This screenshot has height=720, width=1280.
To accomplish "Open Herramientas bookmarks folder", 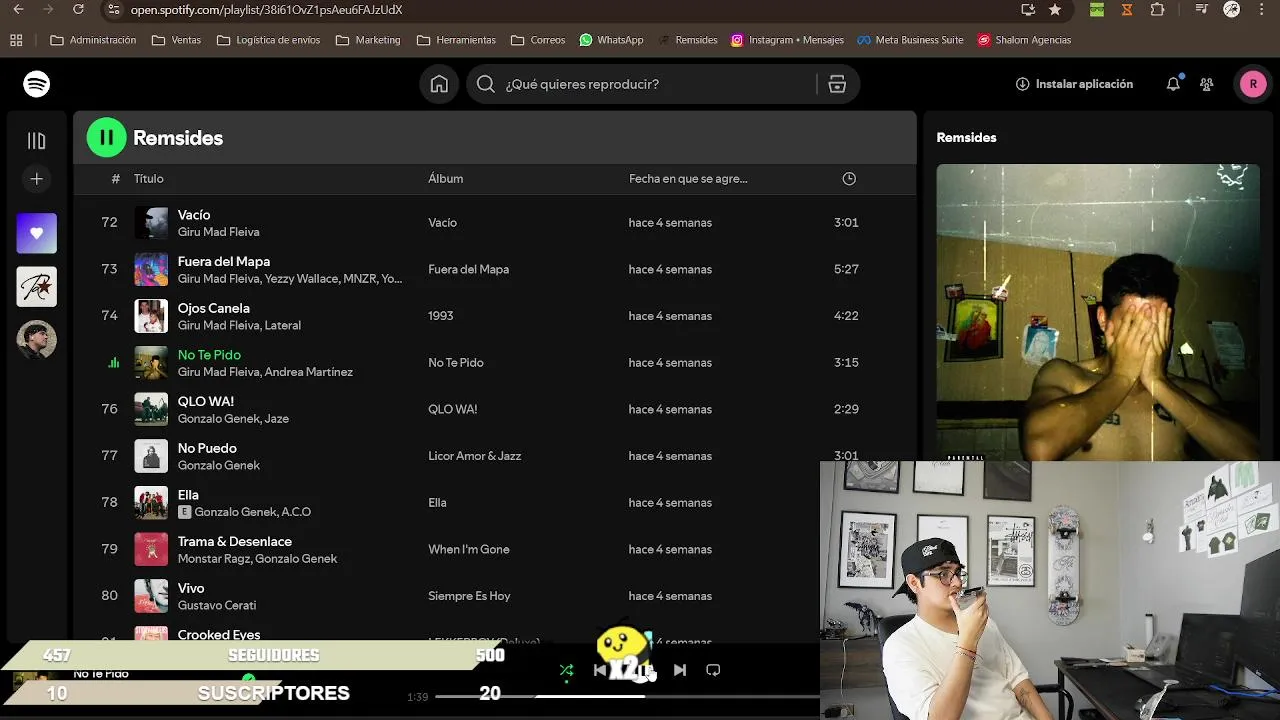I will [456, 40].
